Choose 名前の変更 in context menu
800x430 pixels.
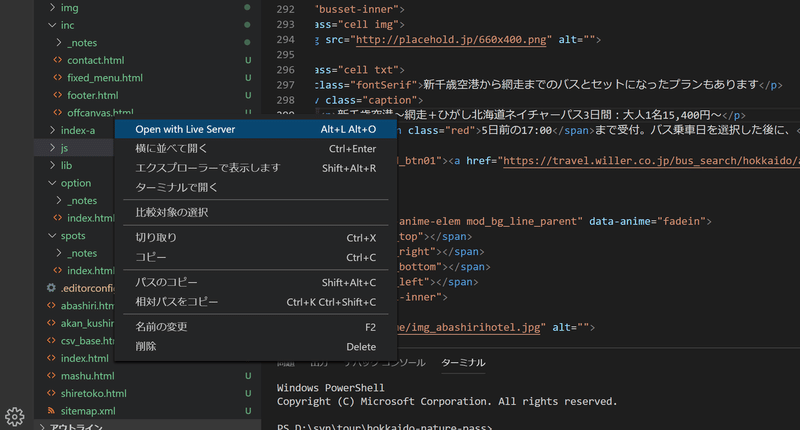click(x=160, y=327)
